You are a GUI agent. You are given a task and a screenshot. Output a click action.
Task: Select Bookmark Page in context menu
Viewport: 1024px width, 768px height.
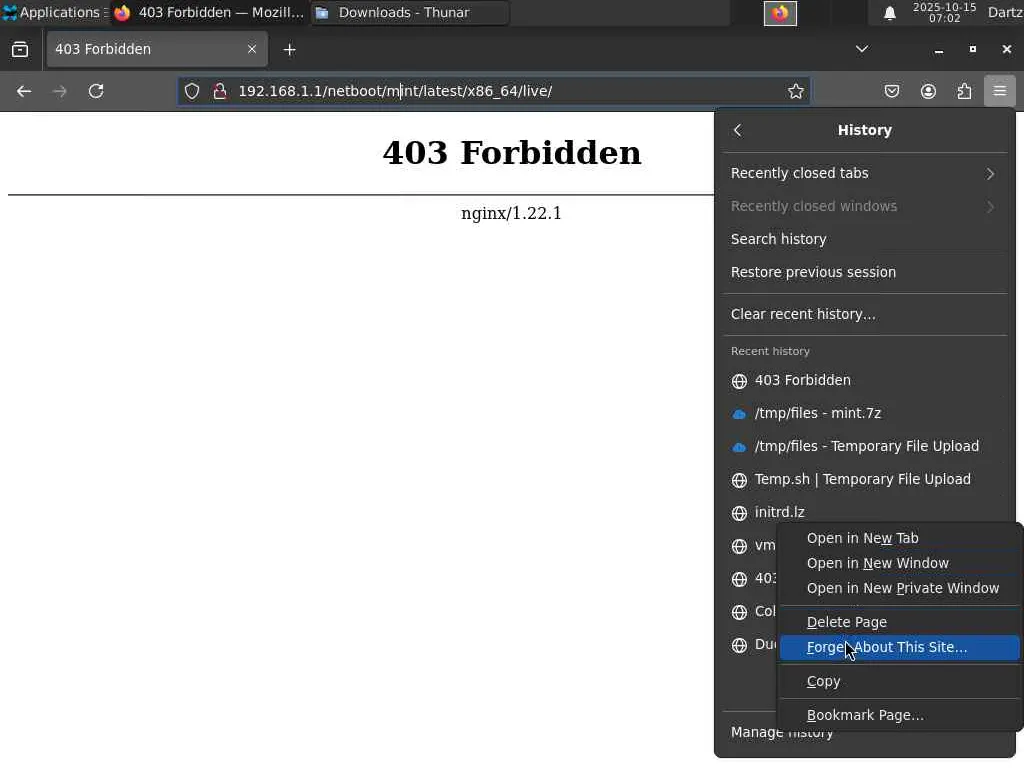(x=899, y=715)
